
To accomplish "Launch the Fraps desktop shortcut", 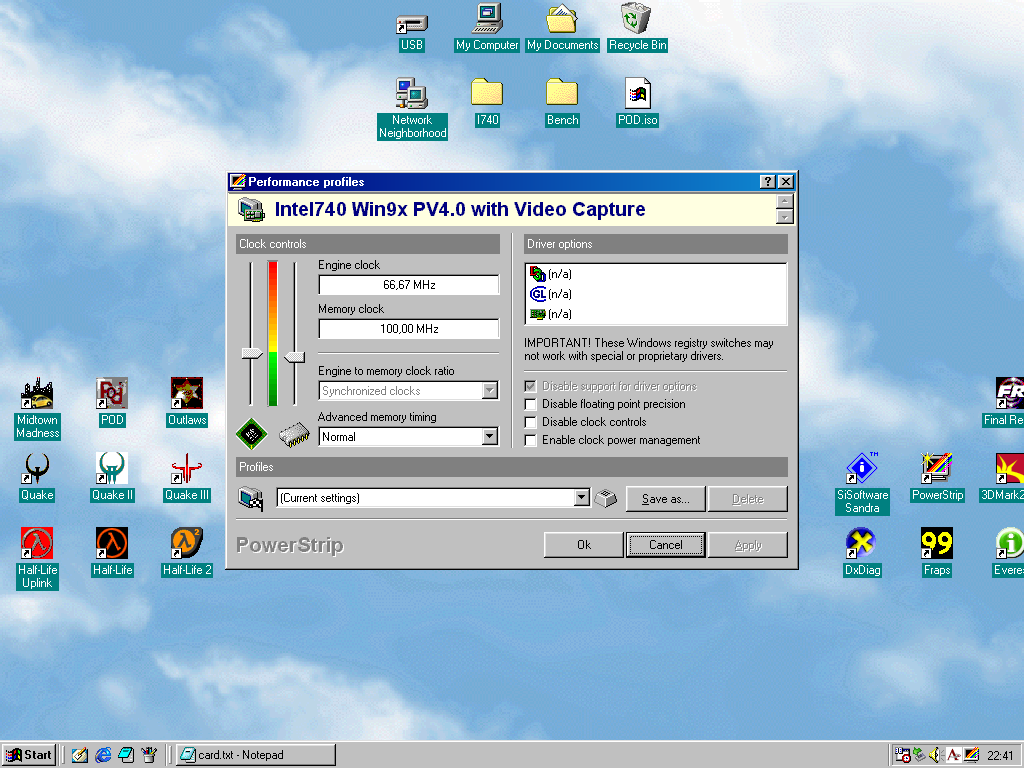I will [937, 544].
